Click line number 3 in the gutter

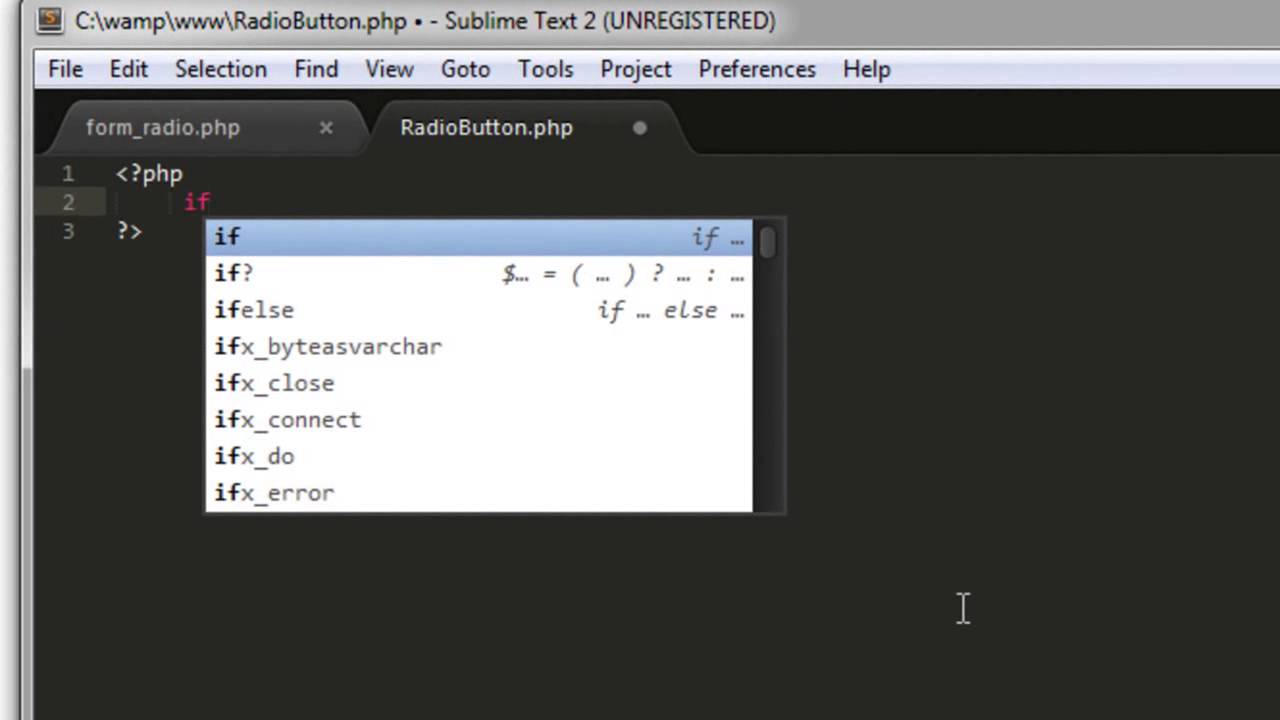tap(68, 232)
